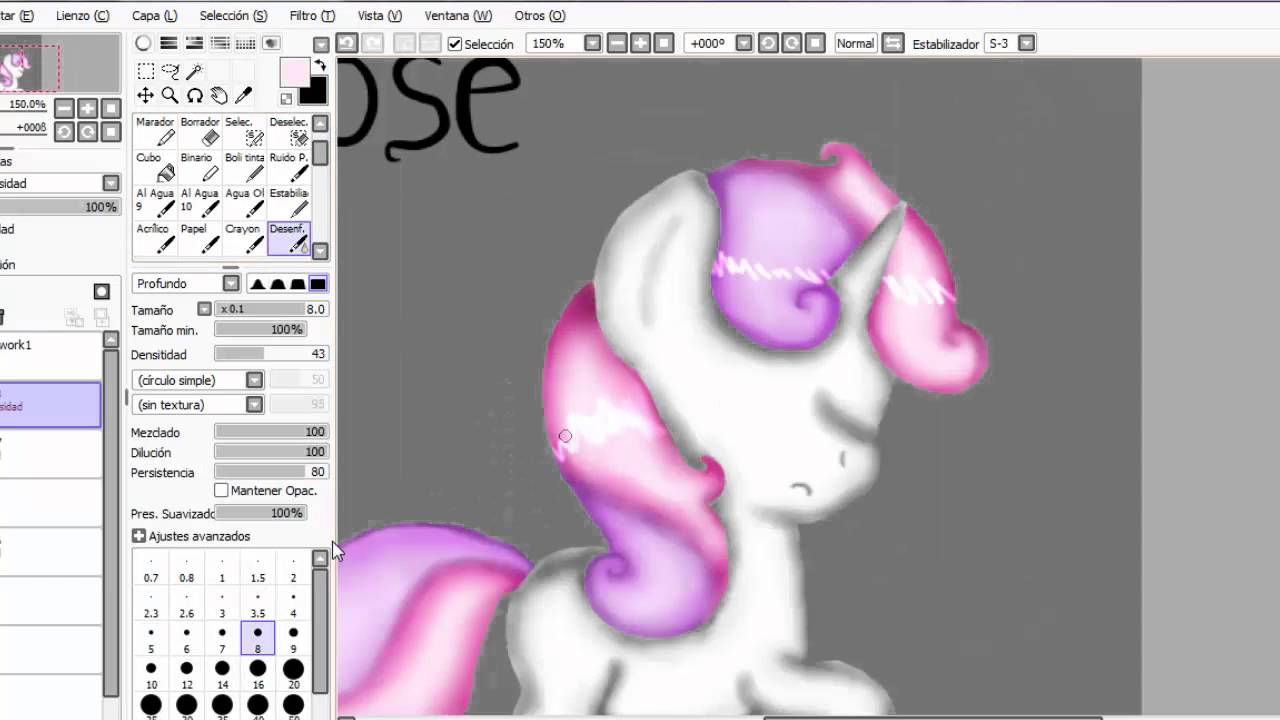
Task: Open the Filtro menu
Action: point(312,16)
